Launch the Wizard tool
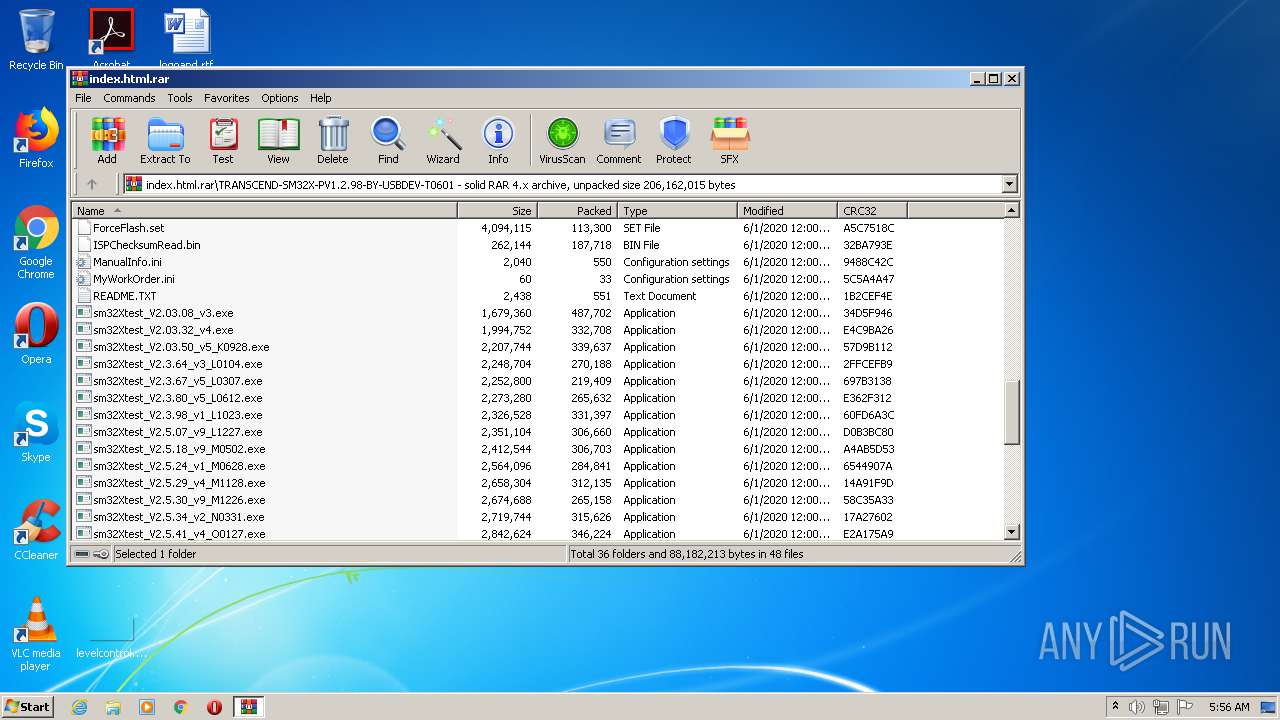Image resolution: width=1280 pixels, height=720 pixels. point(443,140)
